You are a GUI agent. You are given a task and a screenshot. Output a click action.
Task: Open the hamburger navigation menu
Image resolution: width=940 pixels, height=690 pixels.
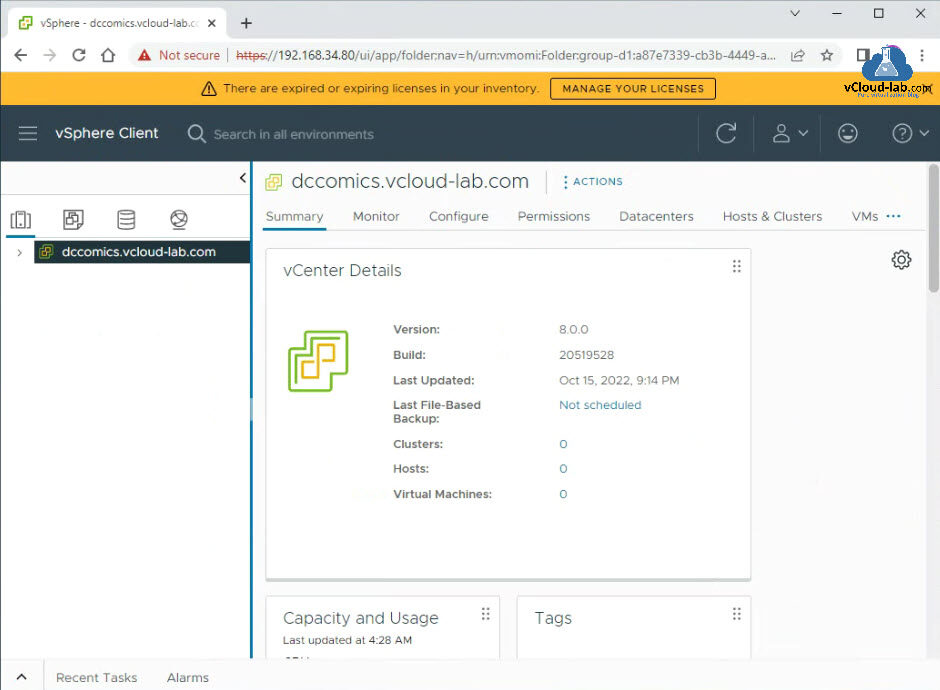(x=28, y=134)
